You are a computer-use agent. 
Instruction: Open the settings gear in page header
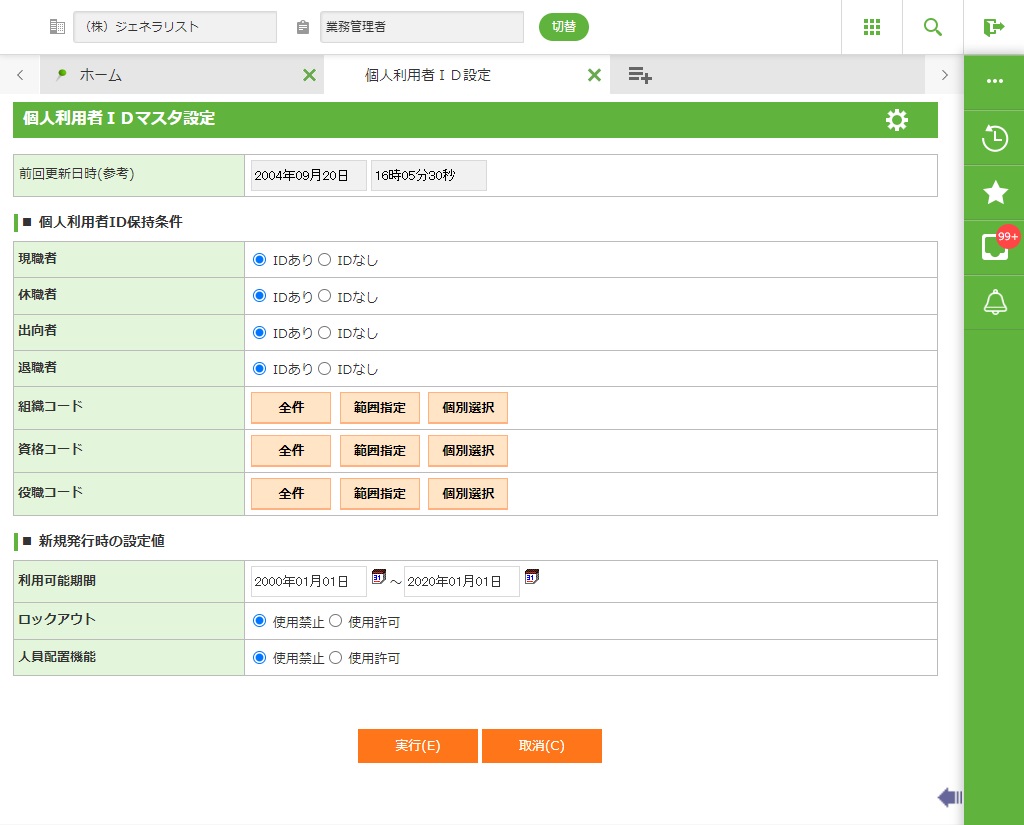[x=897, y=120]
